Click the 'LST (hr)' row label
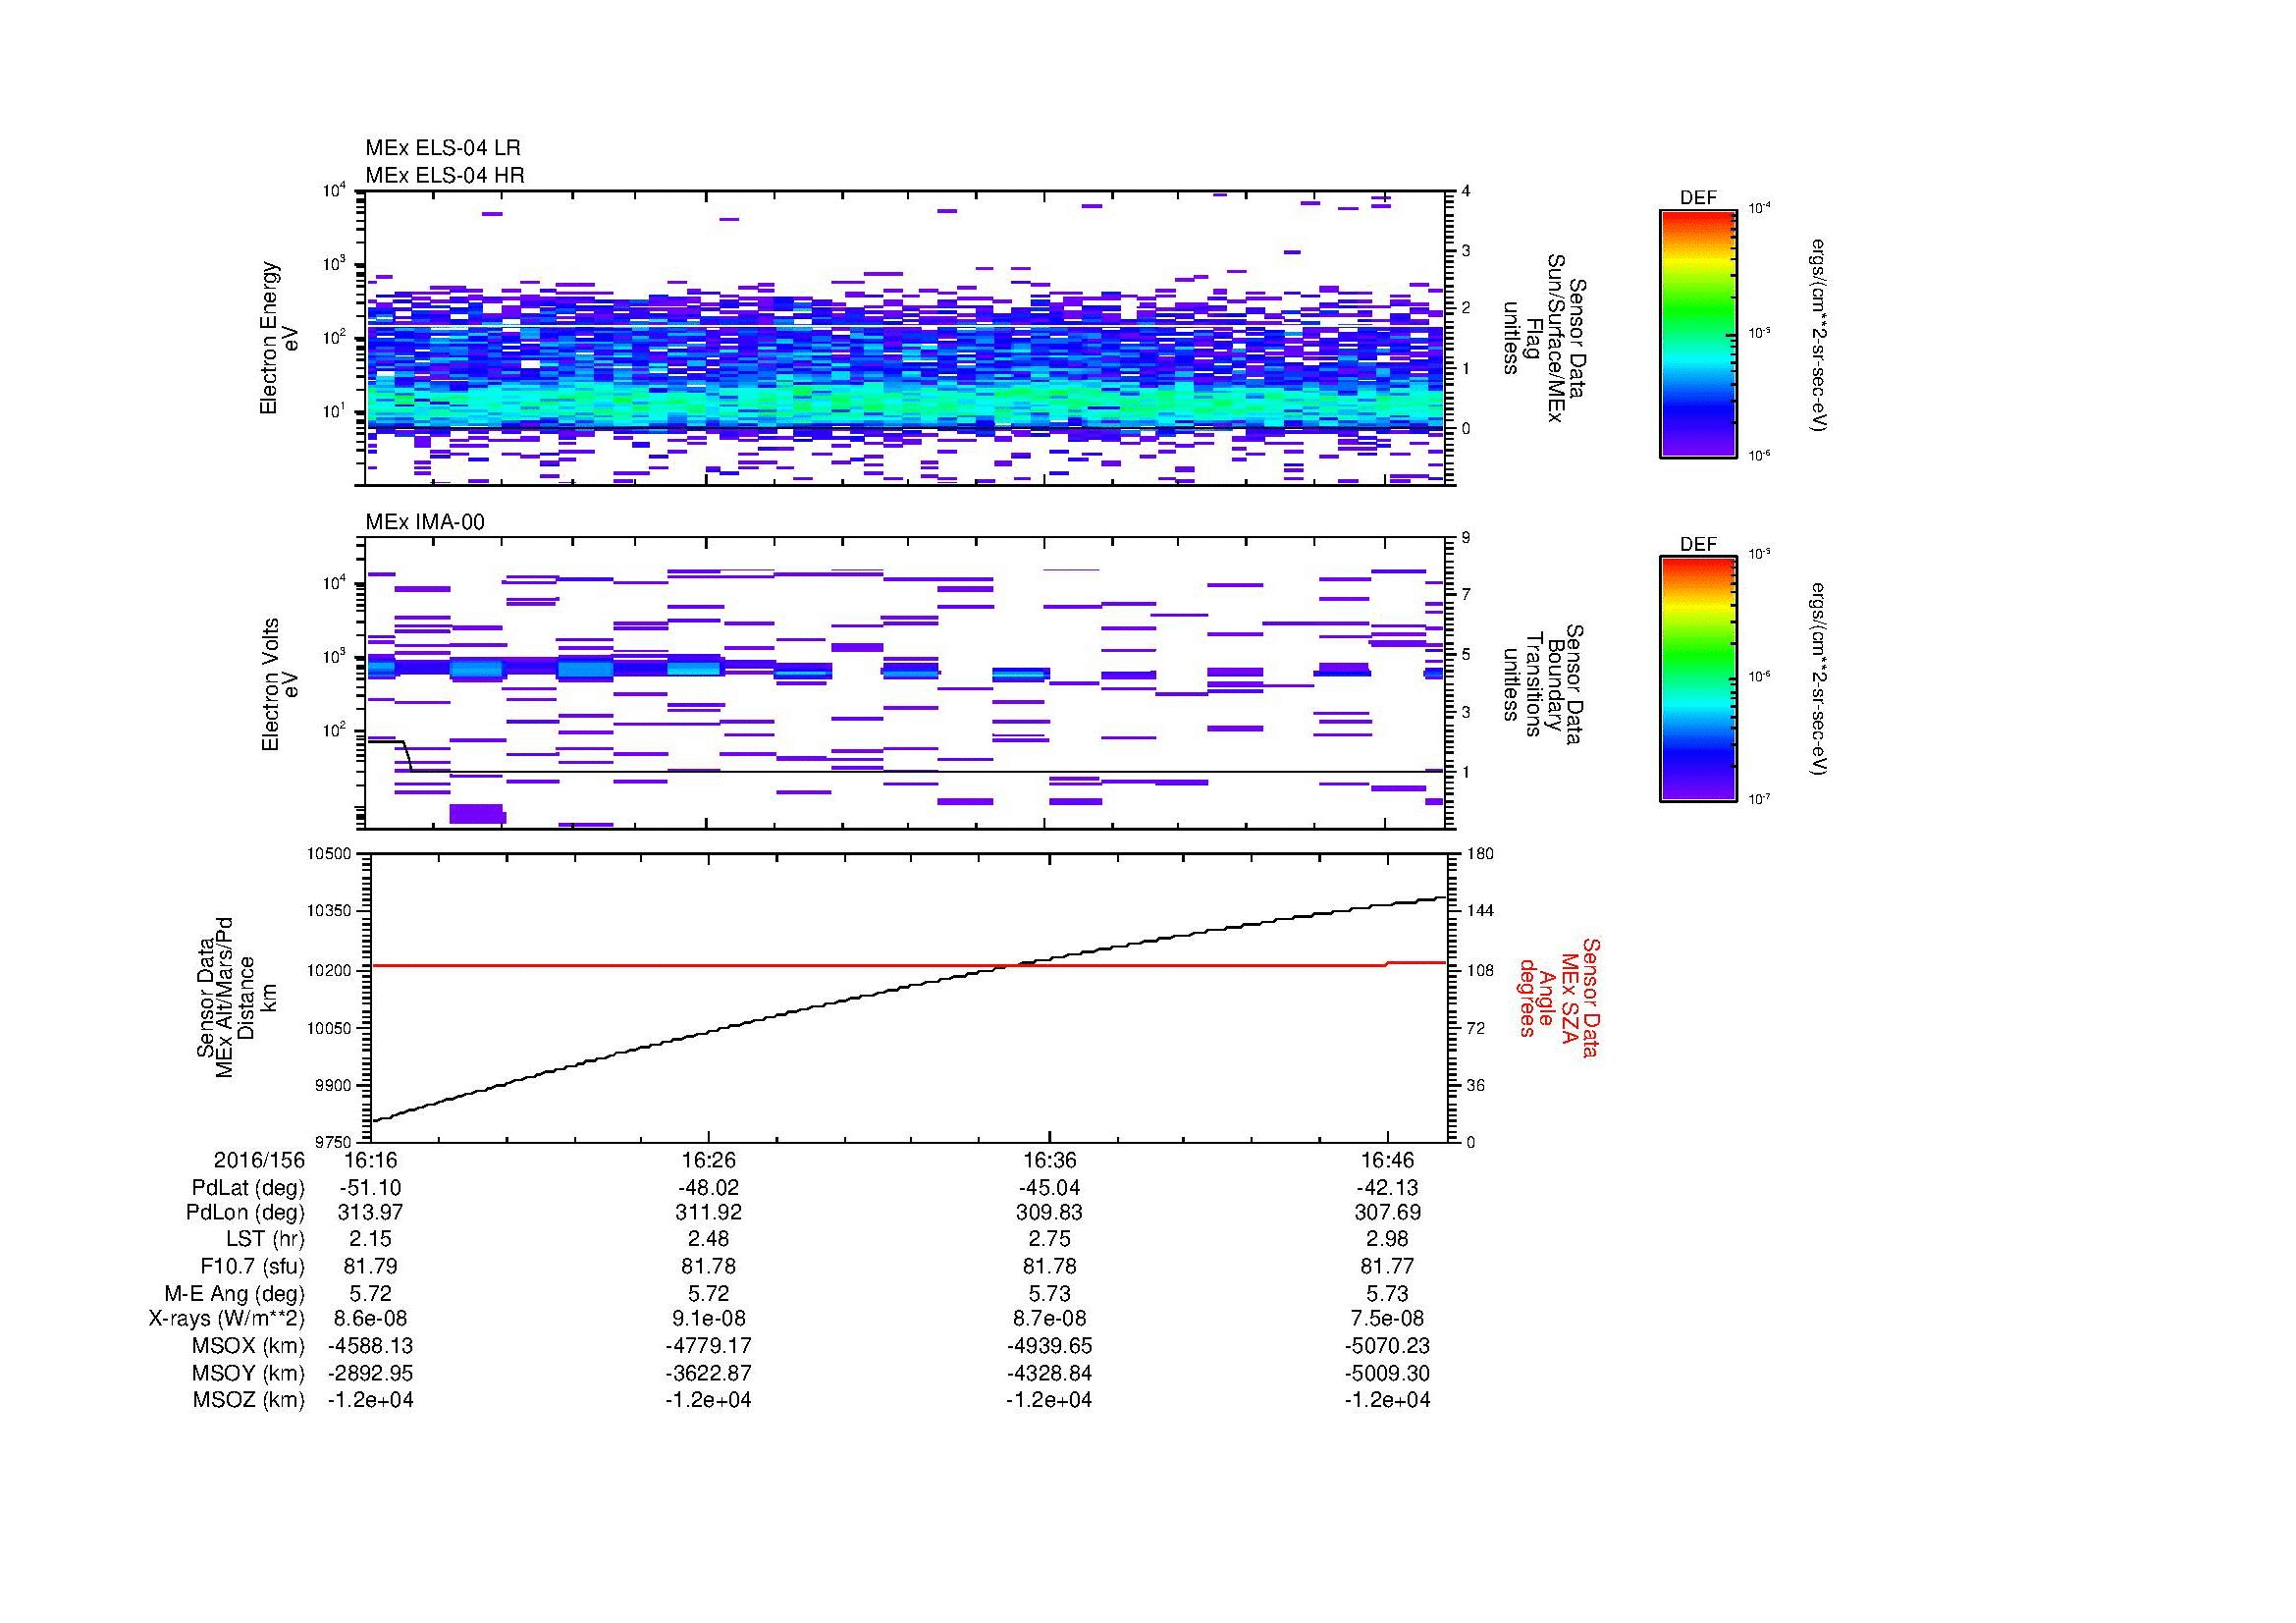2296x1623 pixels. (x=265, y=1240)
